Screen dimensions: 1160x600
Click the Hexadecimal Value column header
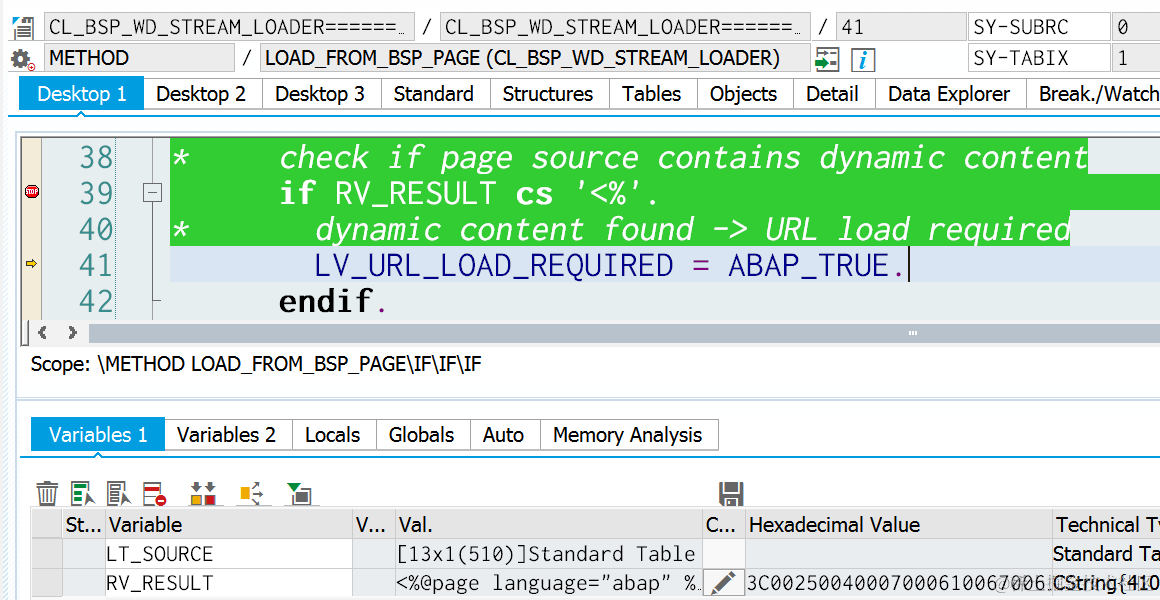click(x=898, y=525)
